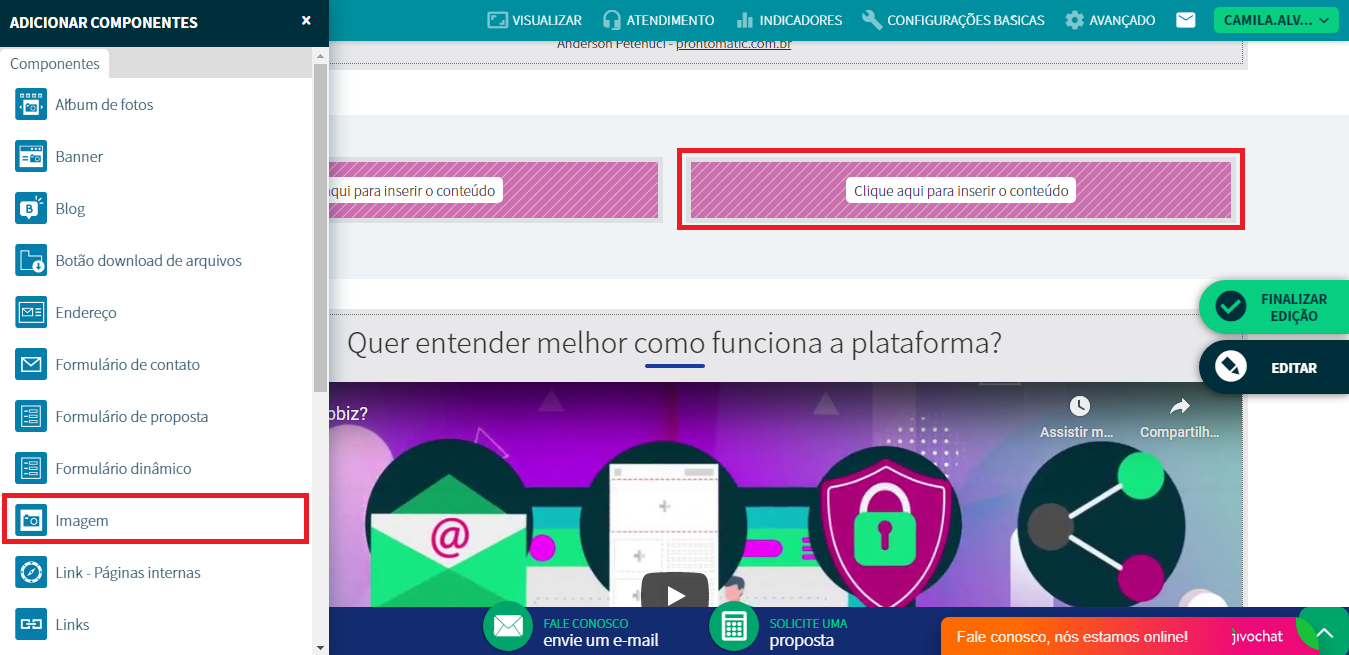Image resolution: width=1349 pixels, height=655 pixels.
Task: Close the Adicionar Componentes panel
Action: [x=306, y=21]
